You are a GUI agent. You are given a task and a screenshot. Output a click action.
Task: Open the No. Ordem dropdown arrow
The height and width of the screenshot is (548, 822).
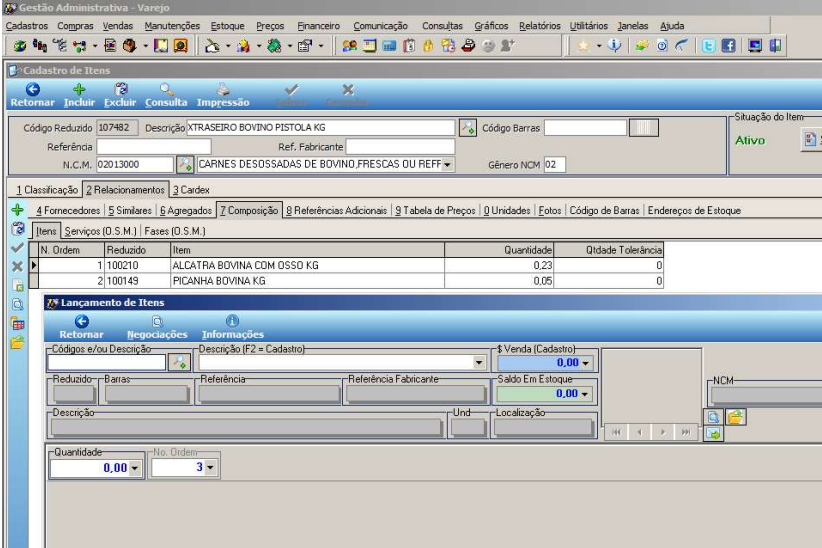(x=210, y=467)
